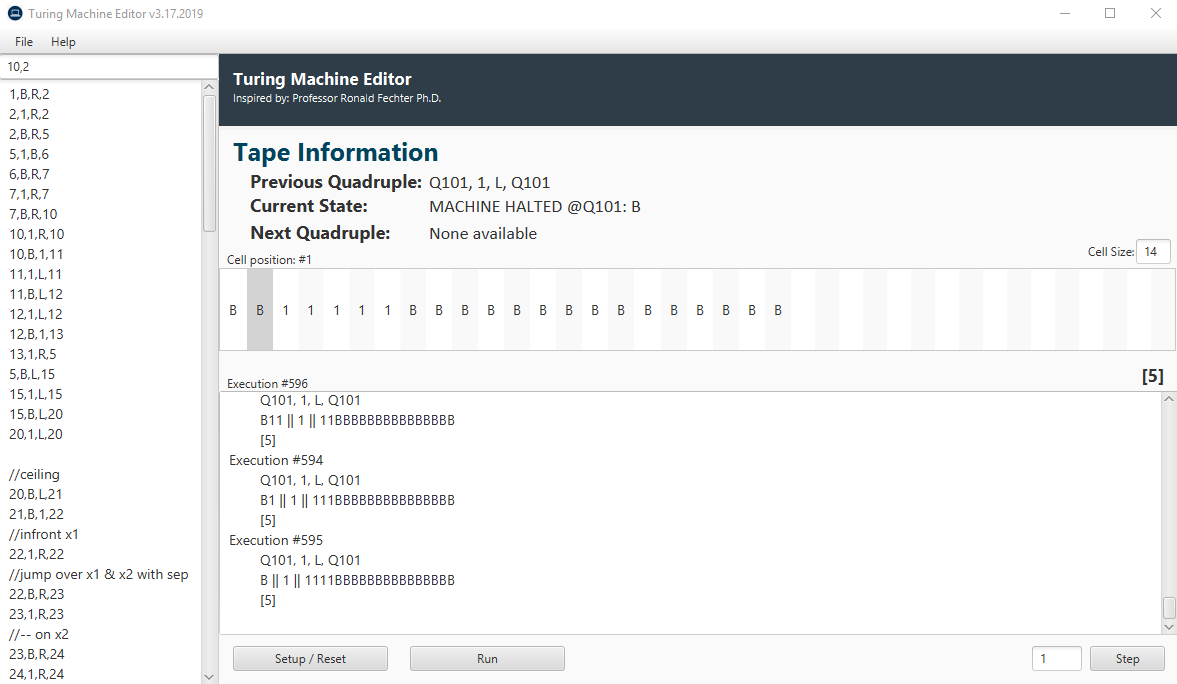1177x684 pixels.
Task: Click quadruple line 10,B,1,11
Action: coord(36,254)
